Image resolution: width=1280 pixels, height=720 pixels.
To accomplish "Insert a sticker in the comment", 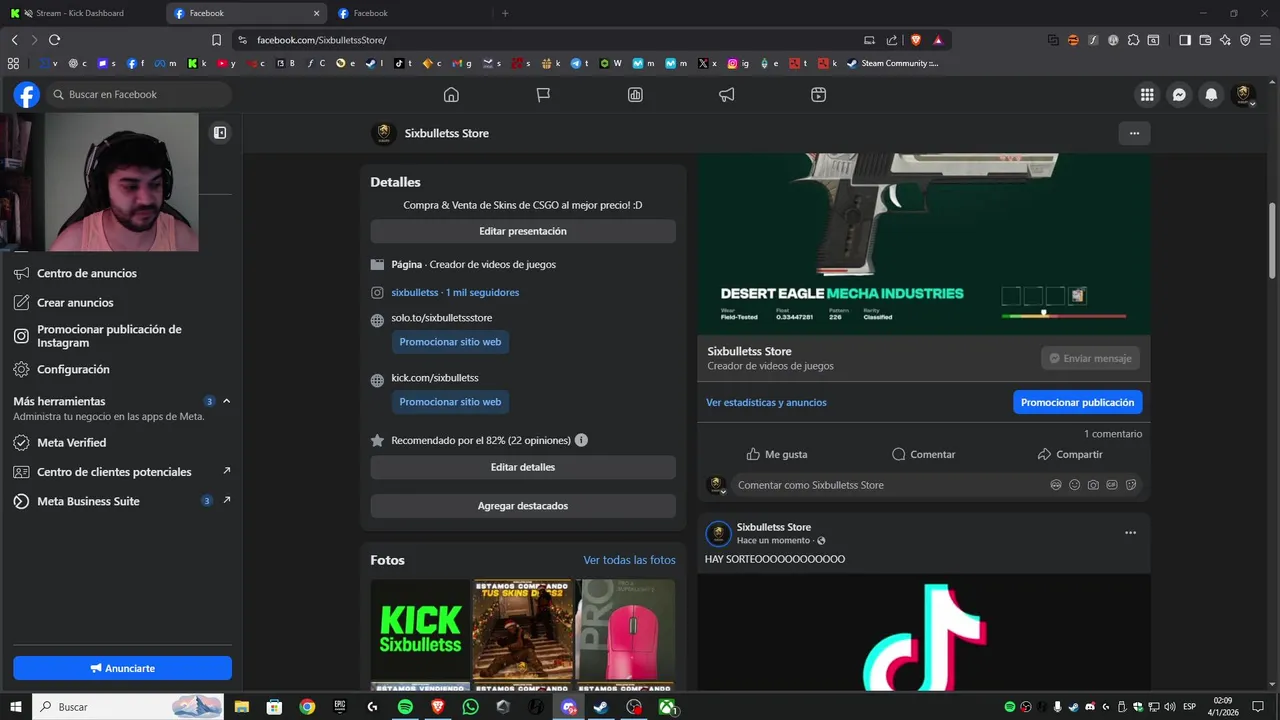I will point(1131,485).
